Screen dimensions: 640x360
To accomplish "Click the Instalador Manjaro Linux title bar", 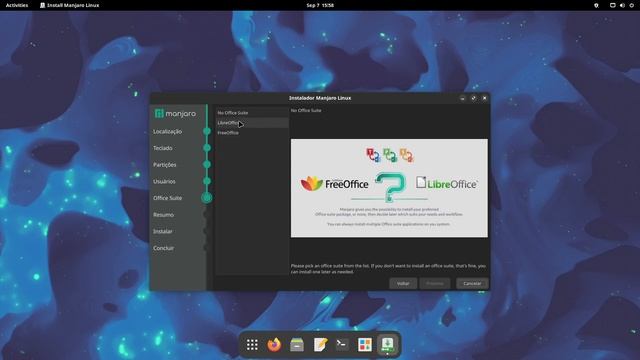I will 320,98.
